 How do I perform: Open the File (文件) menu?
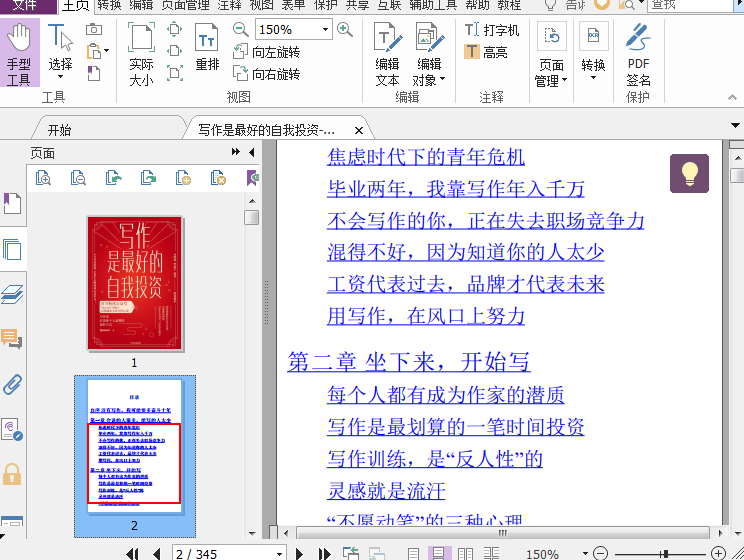[x=27, y=5]
